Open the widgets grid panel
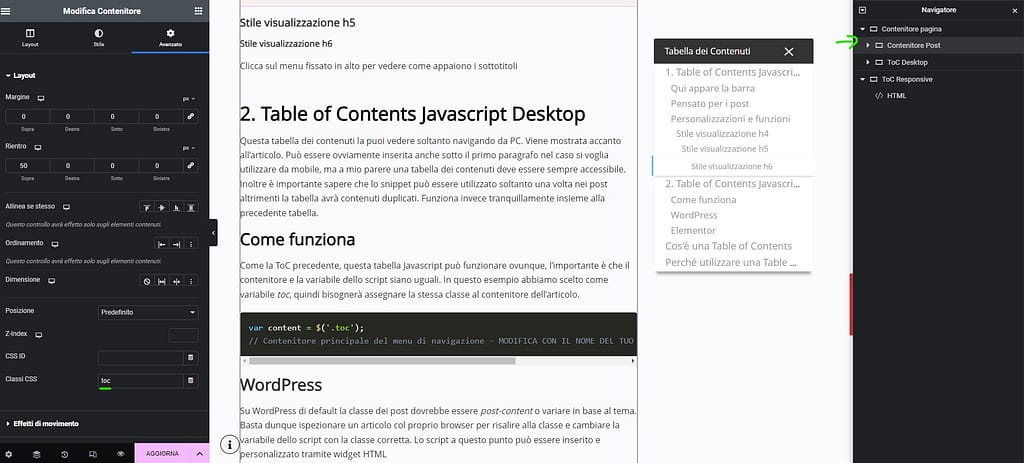The height and width of the screenshot is (463, 1024). click(x=199, y=10)
